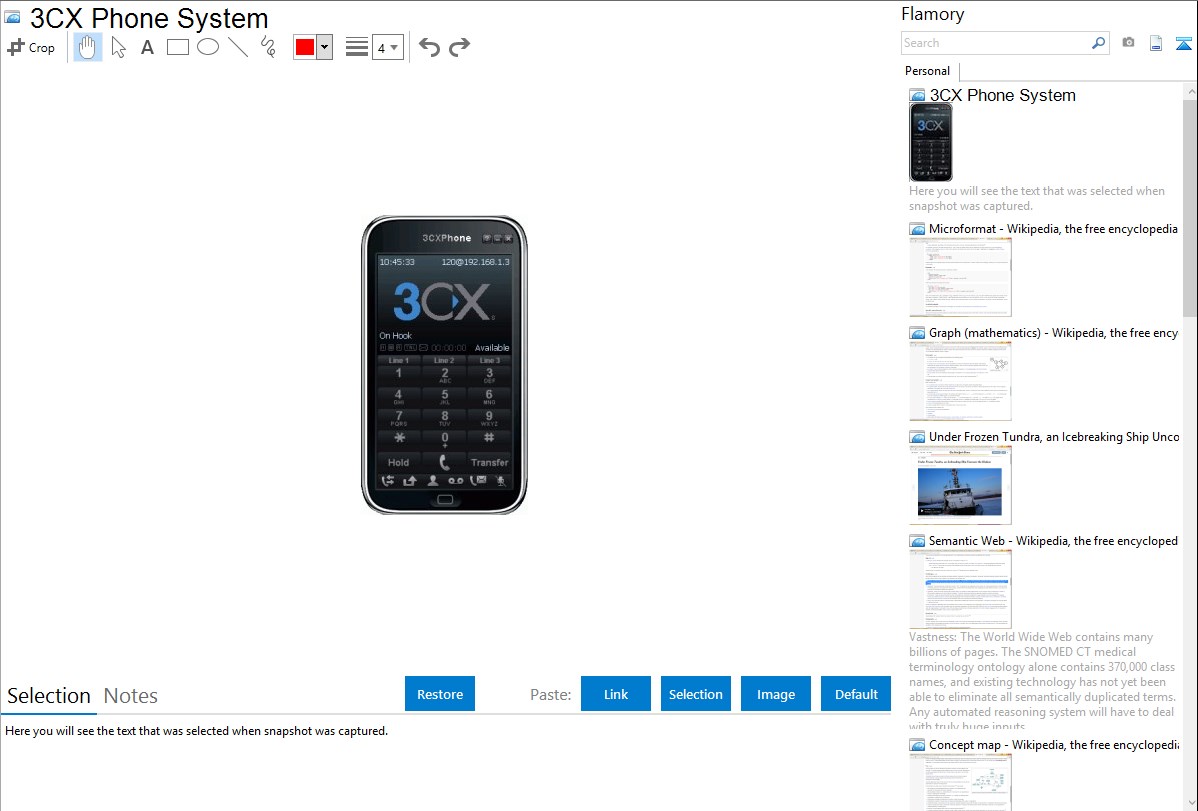Choose the text annotation tool
The image size is (1198, 811).
coord(147,47)
